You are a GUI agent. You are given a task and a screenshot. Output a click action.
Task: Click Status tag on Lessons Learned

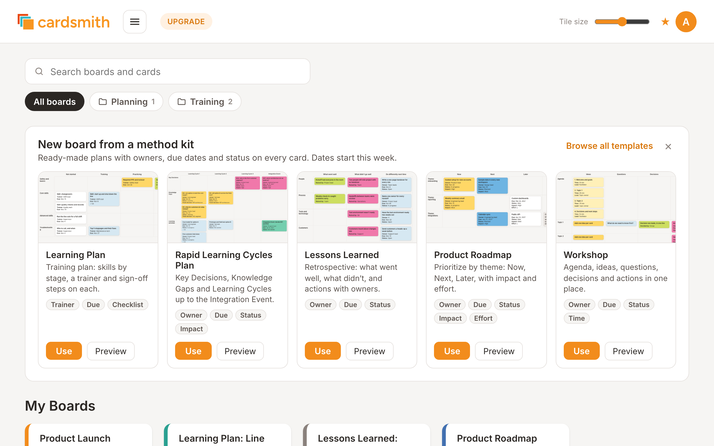click(380, 304)
